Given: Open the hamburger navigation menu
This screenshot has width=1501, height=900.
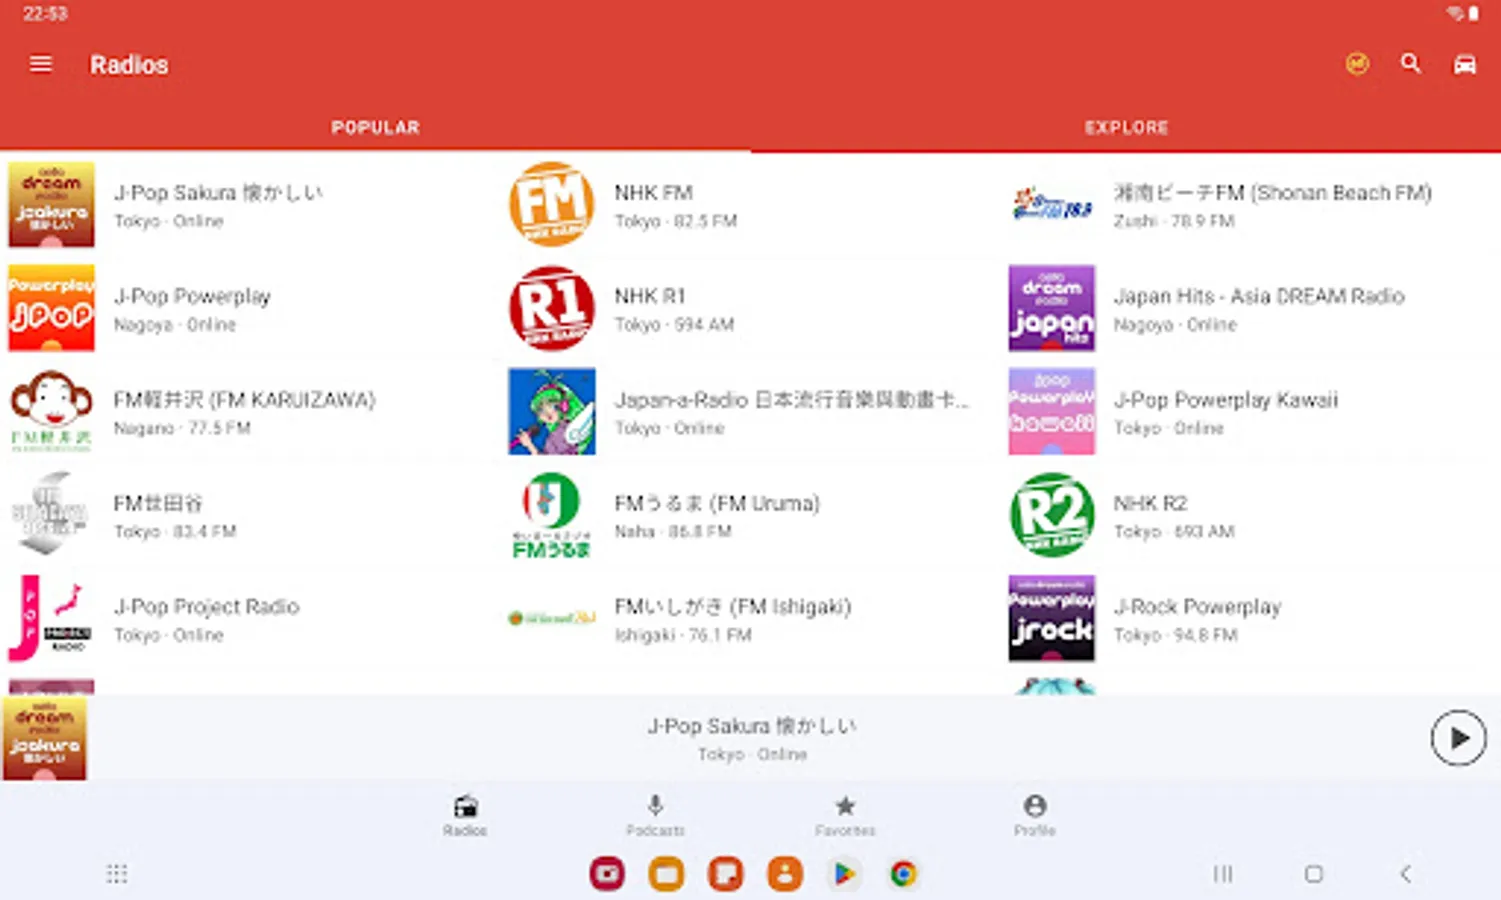Looking at the screenshot, I should pos(41,64).
